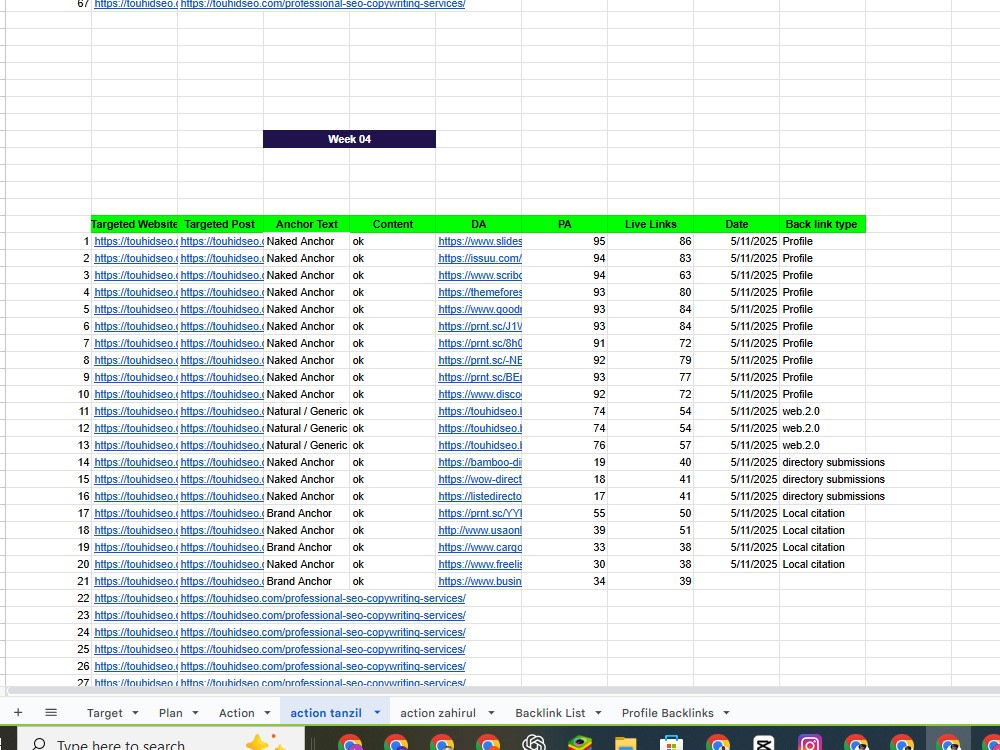Select the PA value 95 in row 1

click(564, 241)
